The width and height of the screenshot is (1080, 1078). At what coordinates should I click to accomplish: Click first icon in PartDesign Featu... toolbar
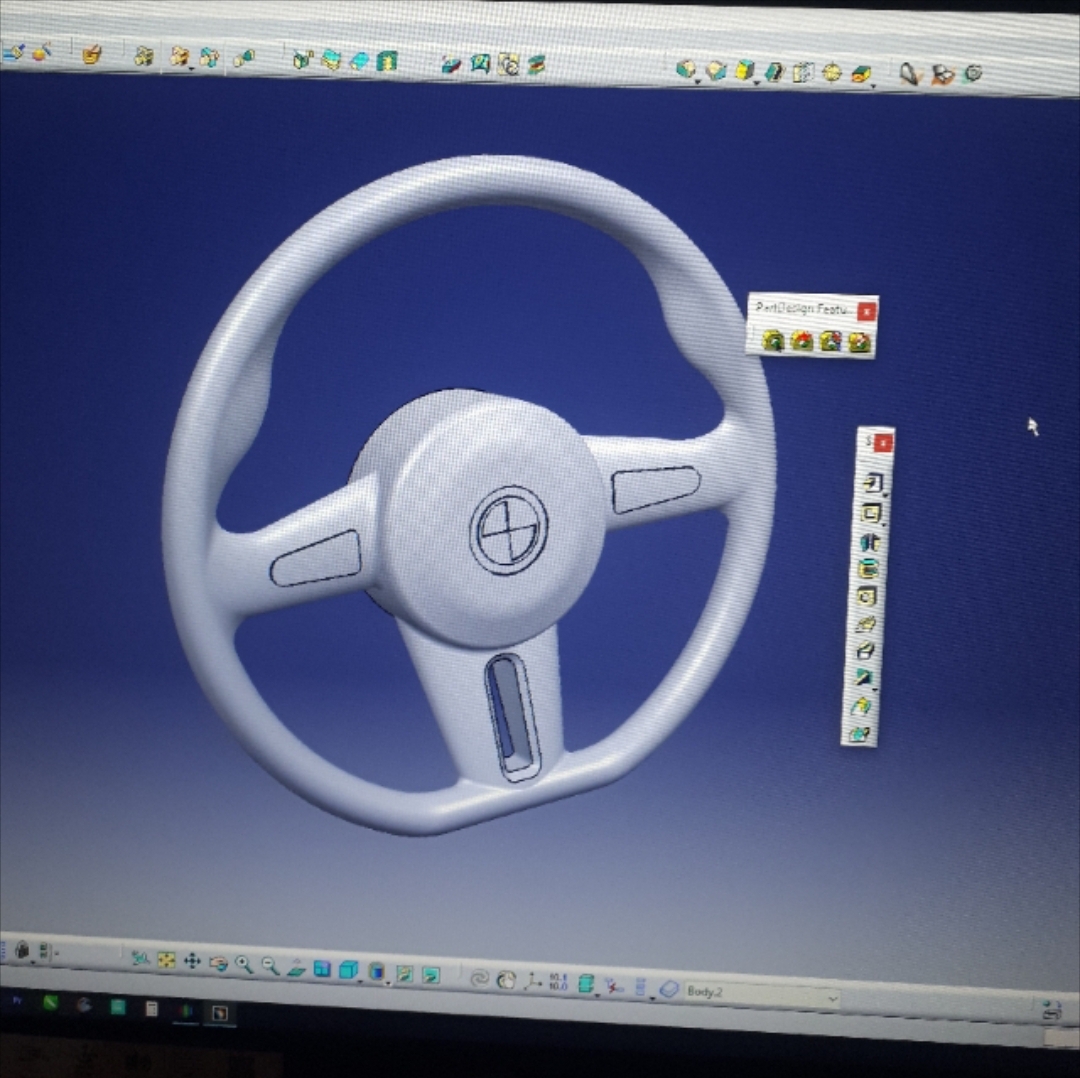coord(773,340)
